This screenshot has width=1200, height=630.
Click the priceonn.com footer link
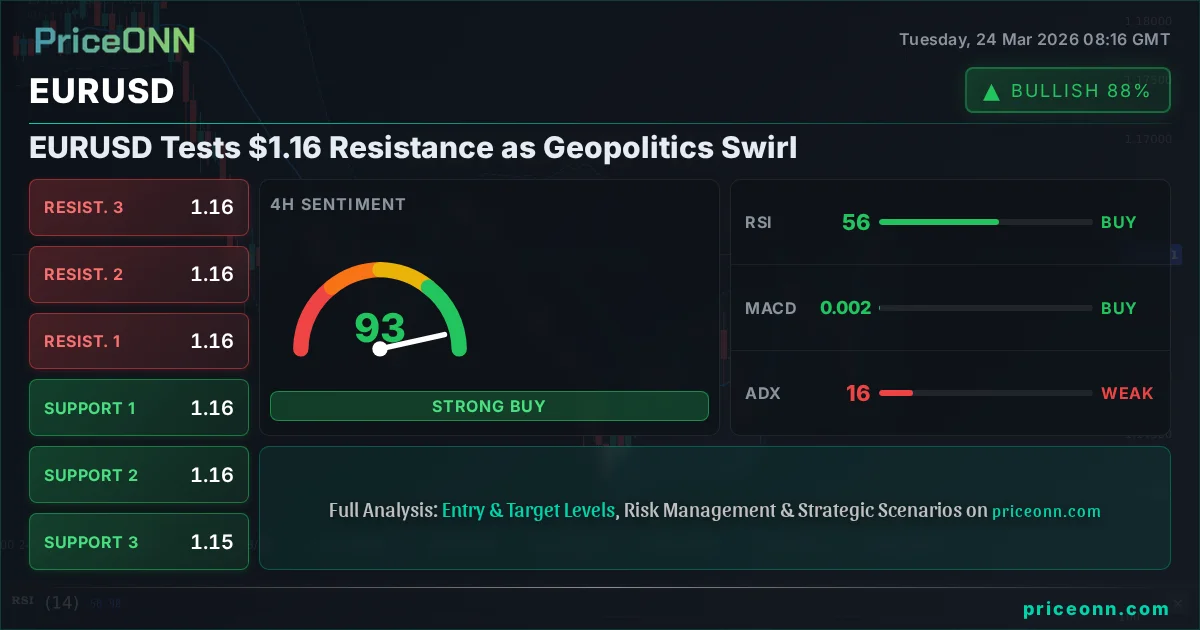point(1096,609)
